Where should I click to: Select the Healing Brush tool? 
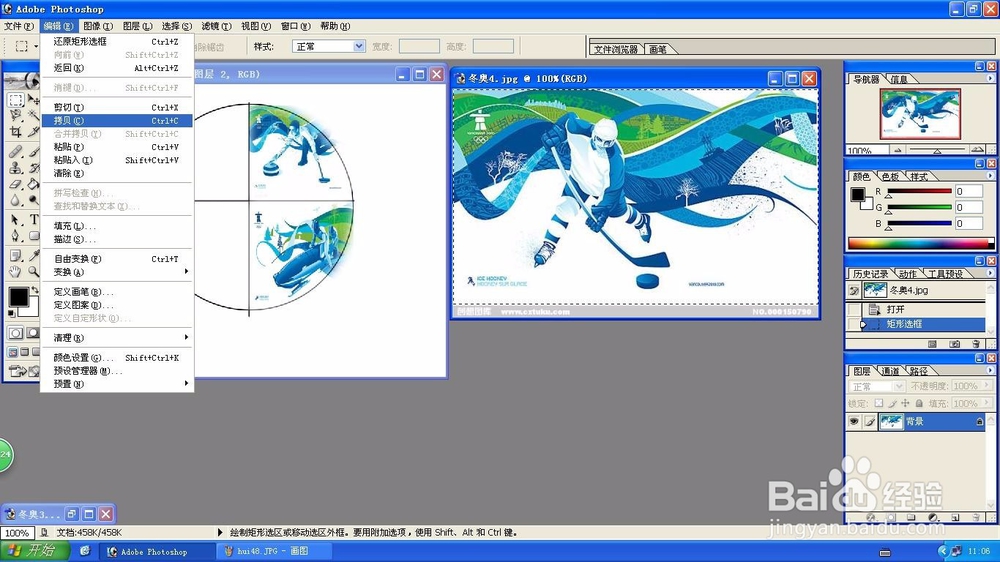16,152
